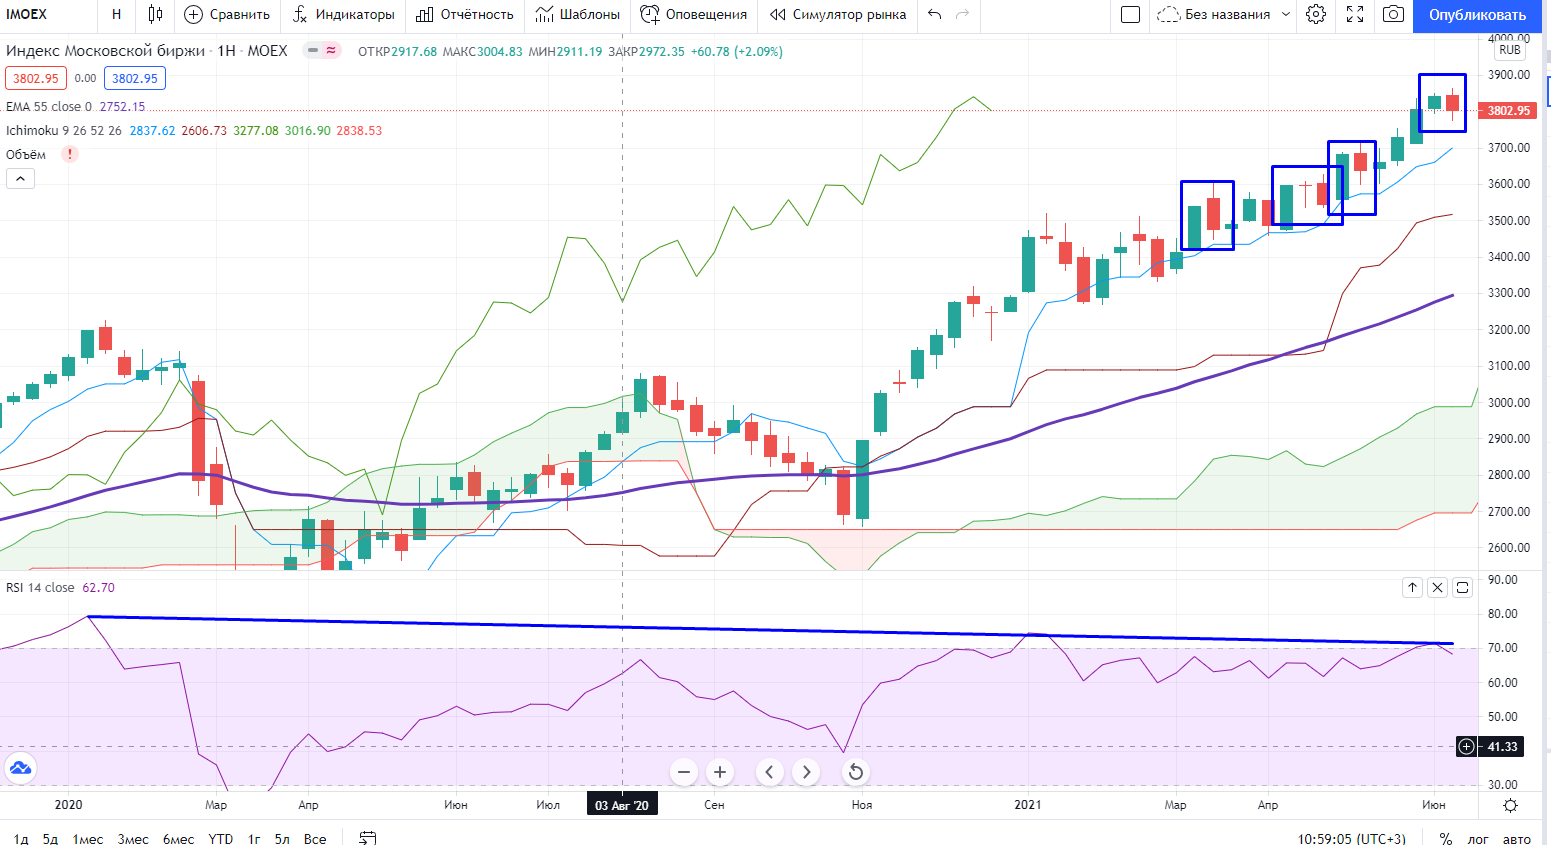Image resolution: width=1551 pixels, height=845 pixels.
Task: Open the Индикаторы indicators dialog
Action: click(344, 14)
